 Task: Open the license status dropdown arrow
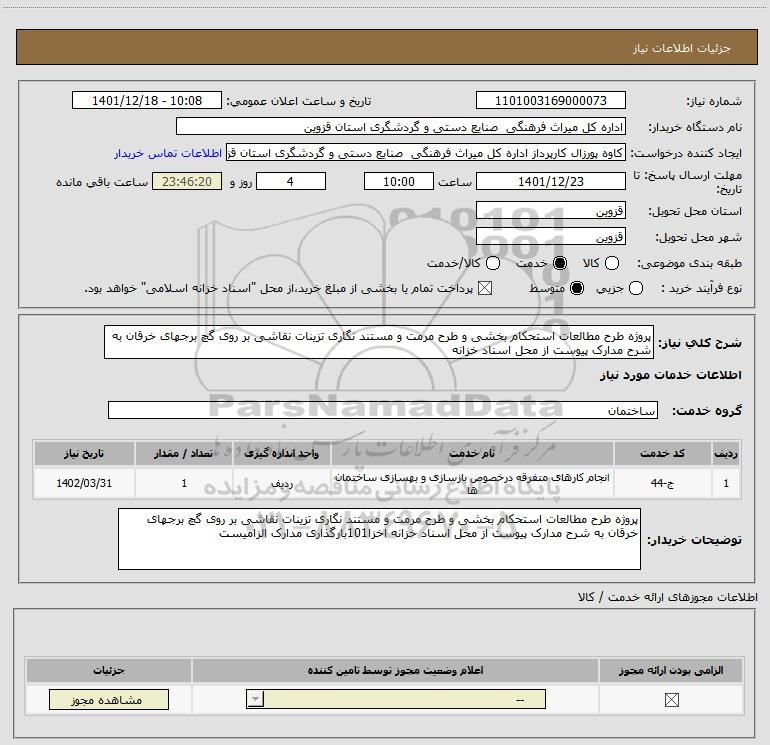(255, 699)
